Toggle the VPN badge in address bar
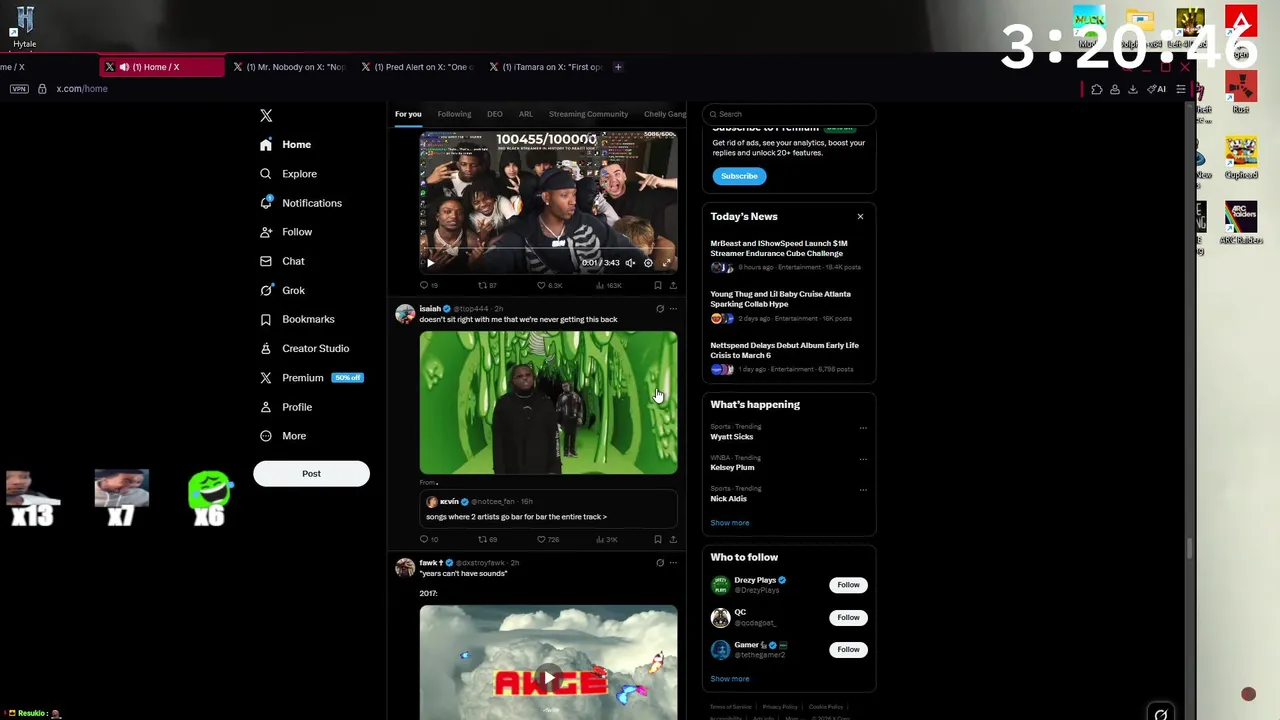Screen dimensions: 1280x720 pos(18,89)
